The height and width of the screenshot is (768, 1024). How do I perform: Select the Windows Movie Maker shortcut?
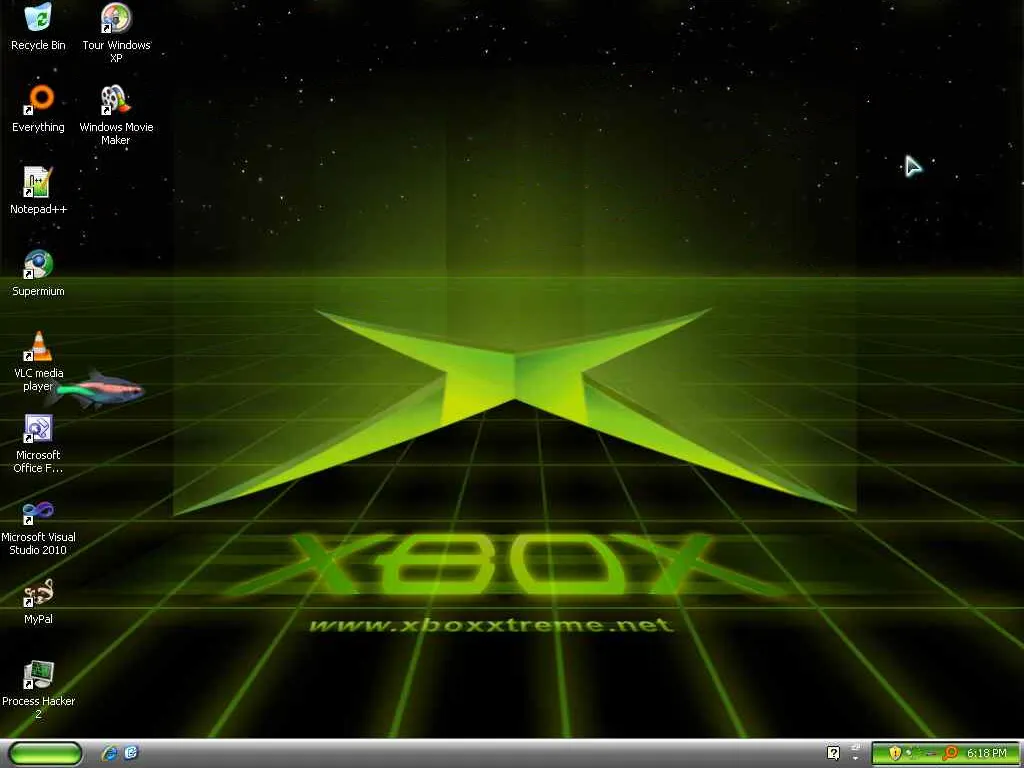(x=116, y=115)
